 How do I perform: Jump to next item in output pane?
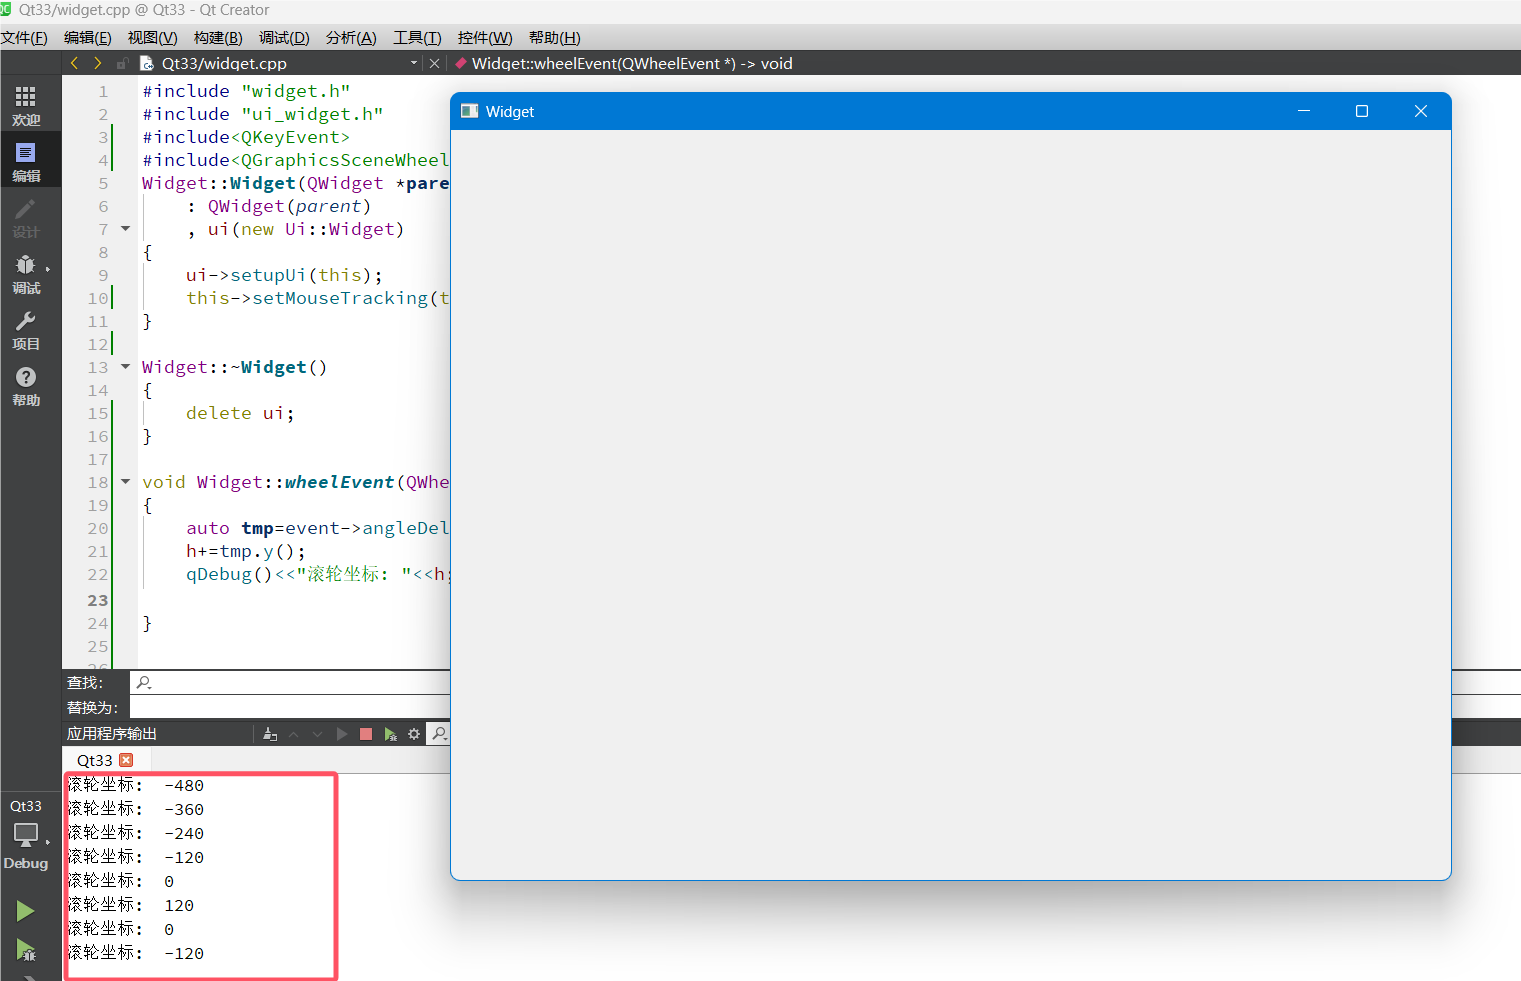click(318, 734)
